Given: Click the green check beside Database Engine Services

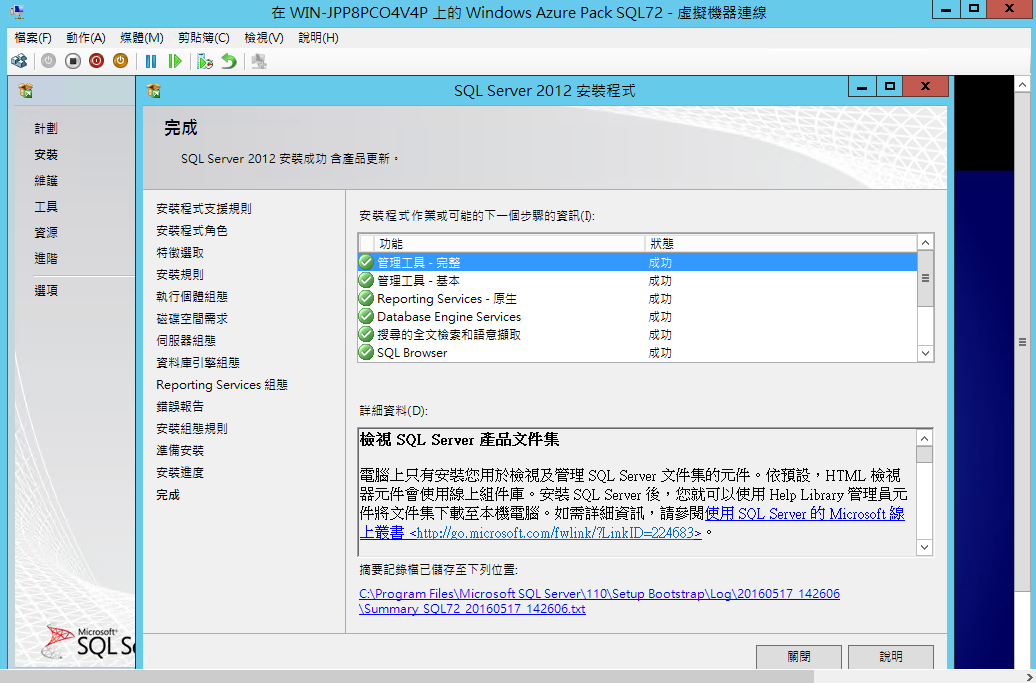Looking at the screenshot, I should click(x=366, y=316).
